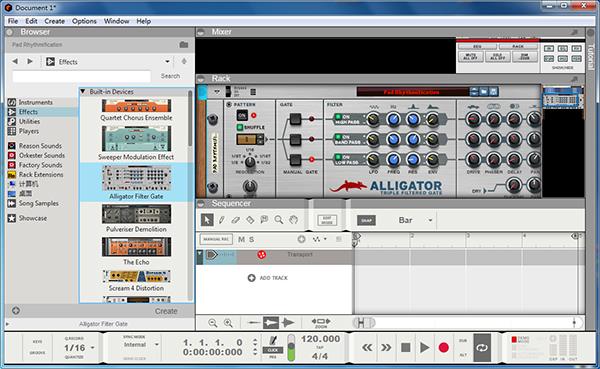Open the Window menu

click(116, 21)
